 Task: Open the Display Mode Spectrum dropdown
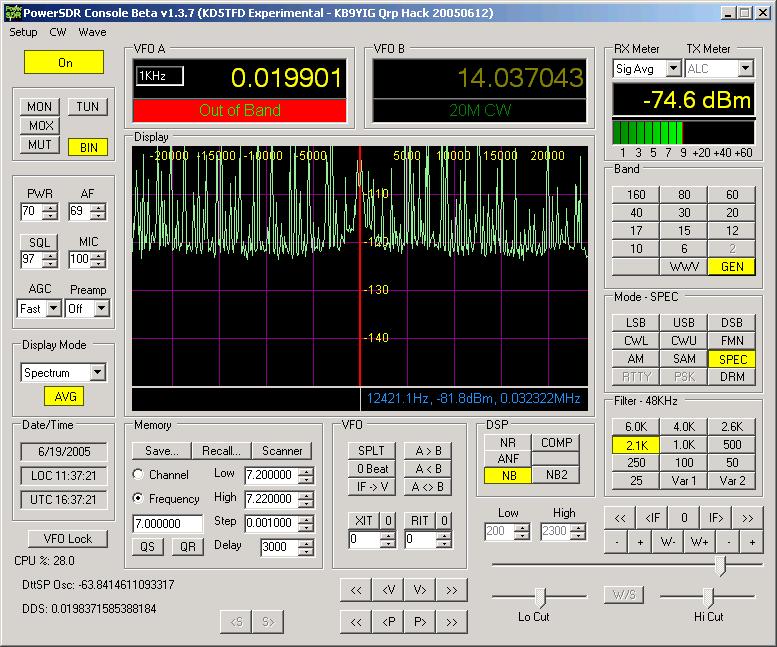point(97,373)
